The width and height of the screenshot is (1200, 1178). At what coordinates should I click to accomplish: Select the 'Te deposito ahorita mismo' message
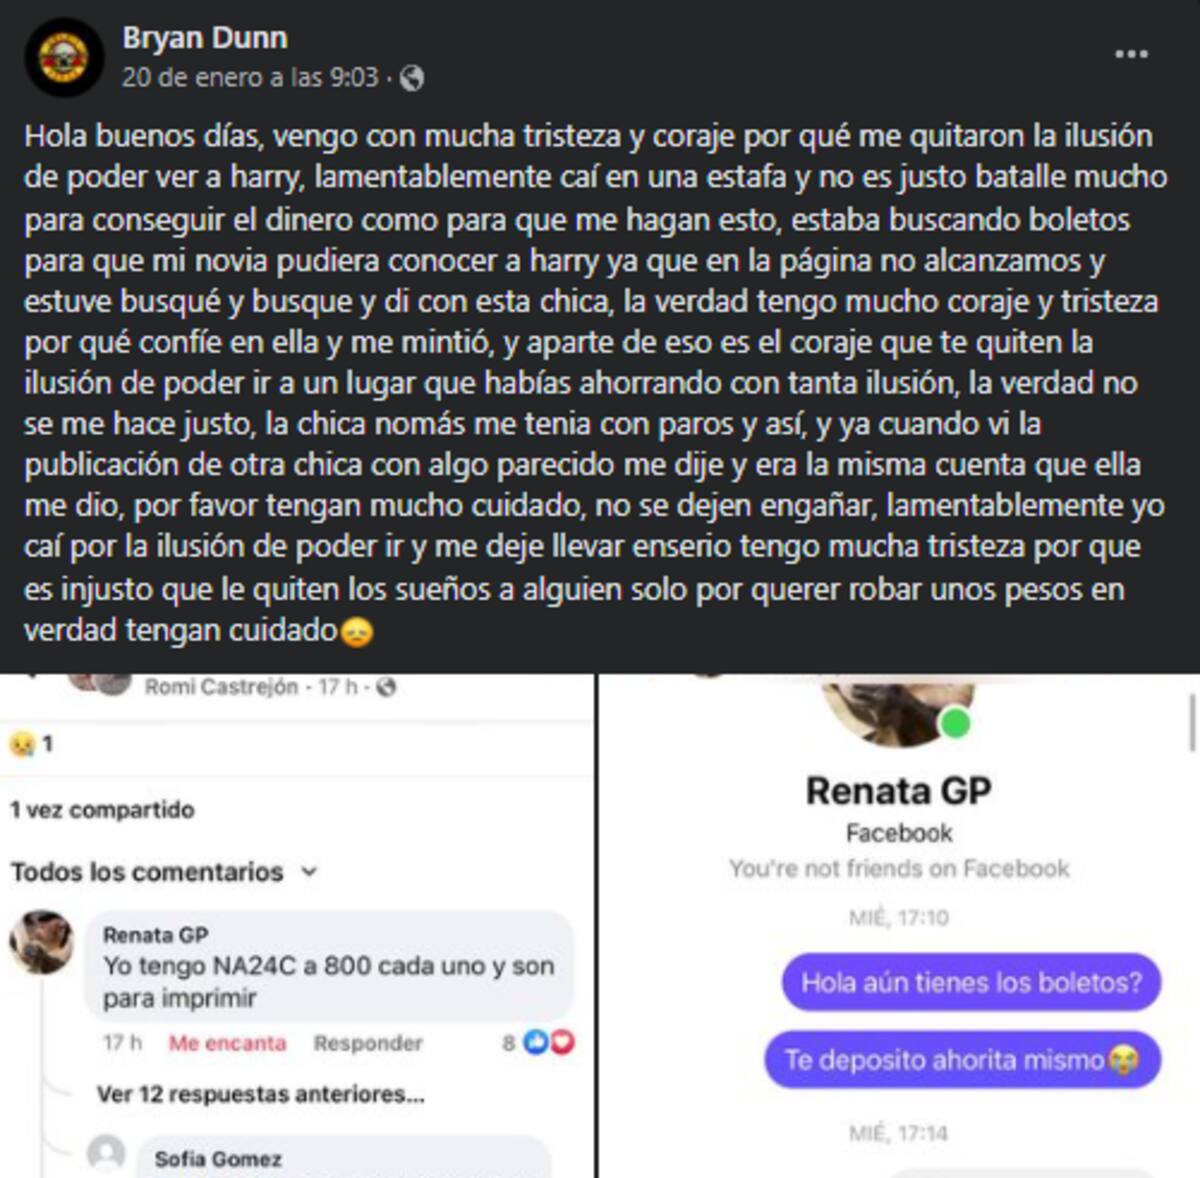(962, 1060)
